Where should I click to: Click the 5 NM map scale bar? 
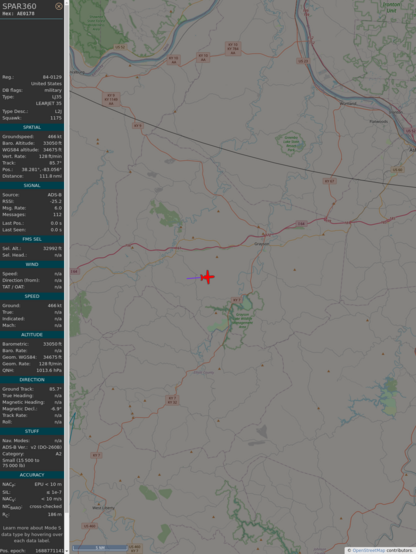click(100, 548)
